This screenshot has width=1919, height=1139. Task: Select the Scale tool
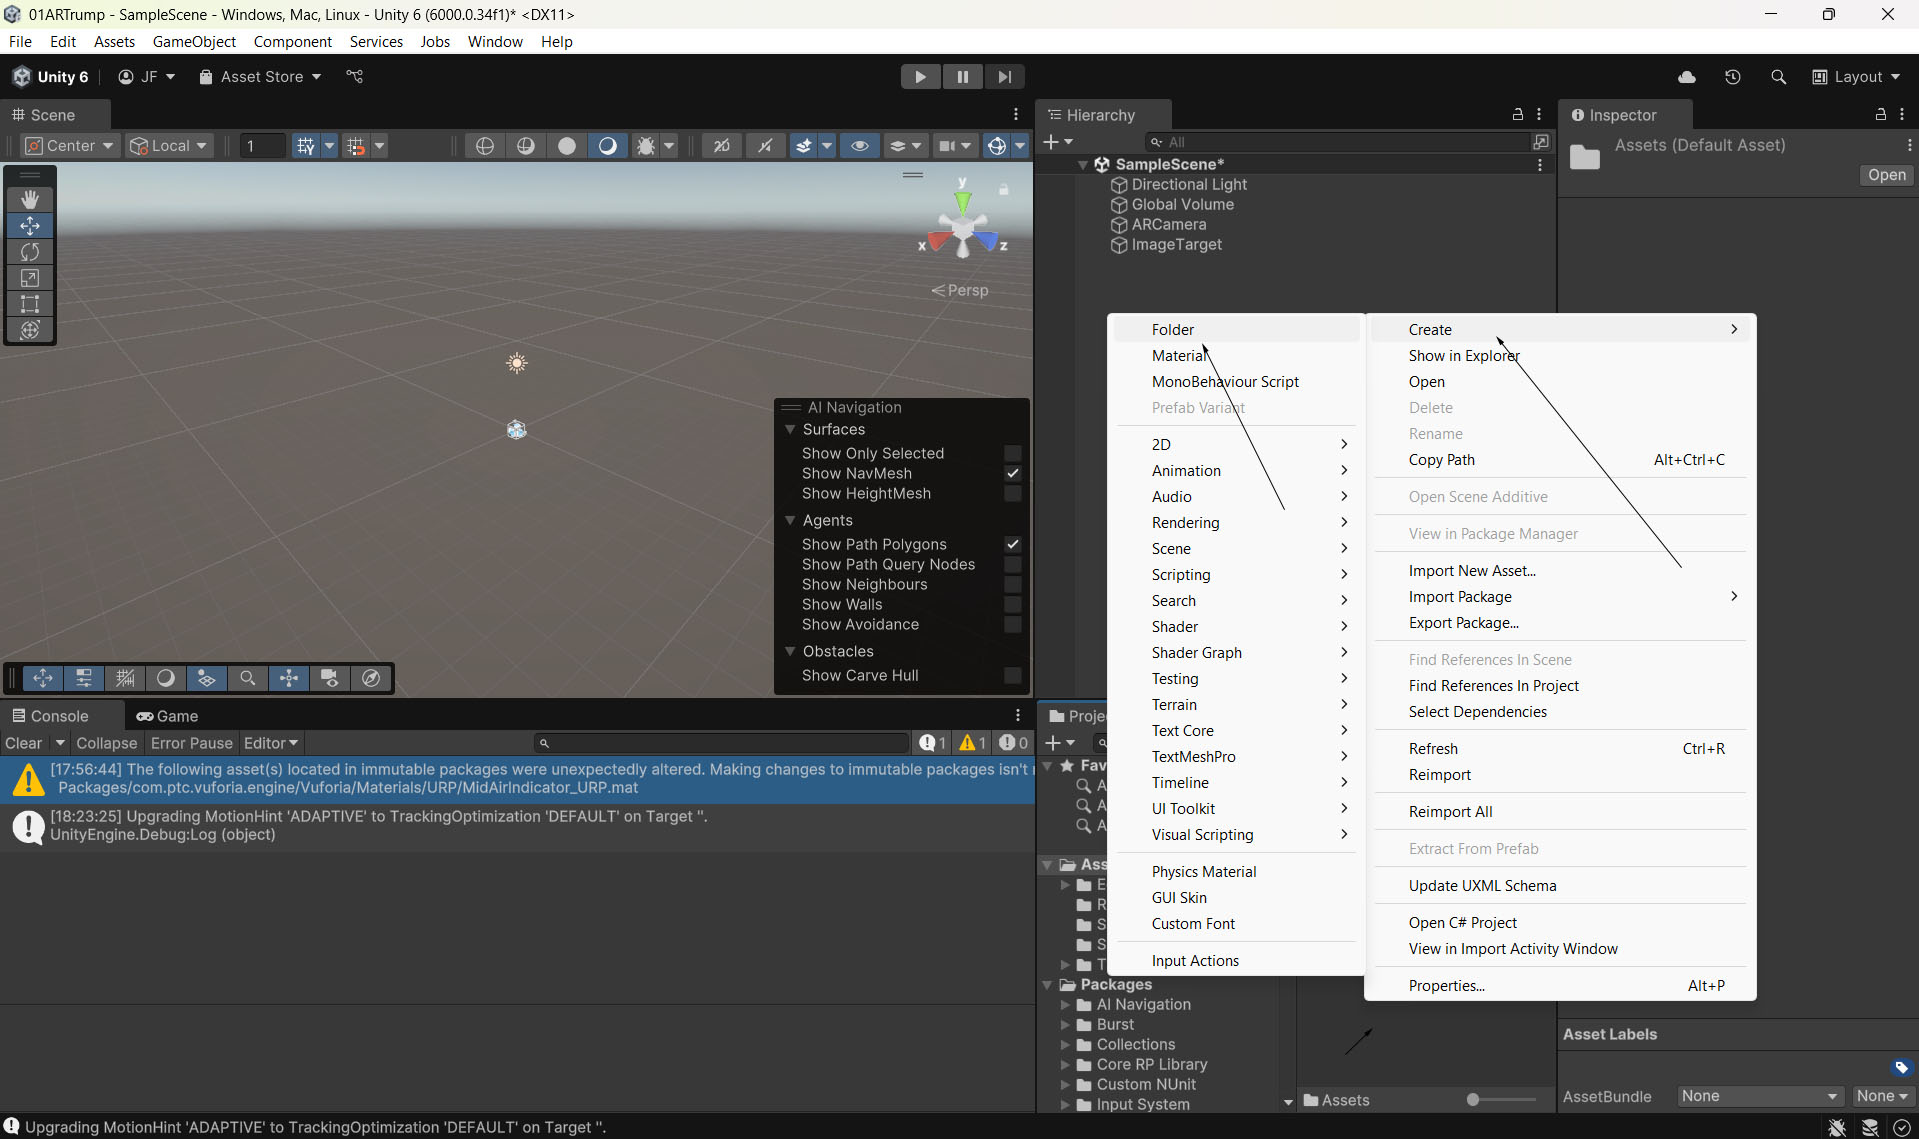30,278
